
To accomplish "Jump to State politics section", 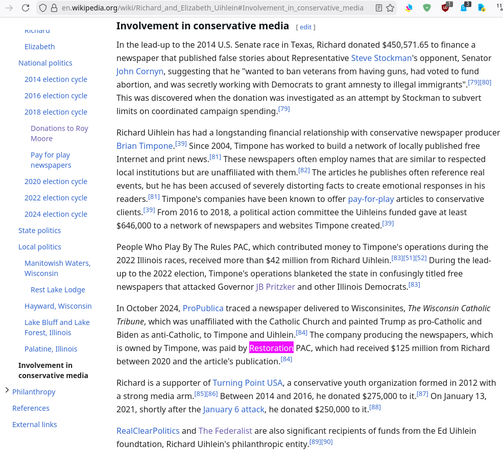I will tap(40, 230).
